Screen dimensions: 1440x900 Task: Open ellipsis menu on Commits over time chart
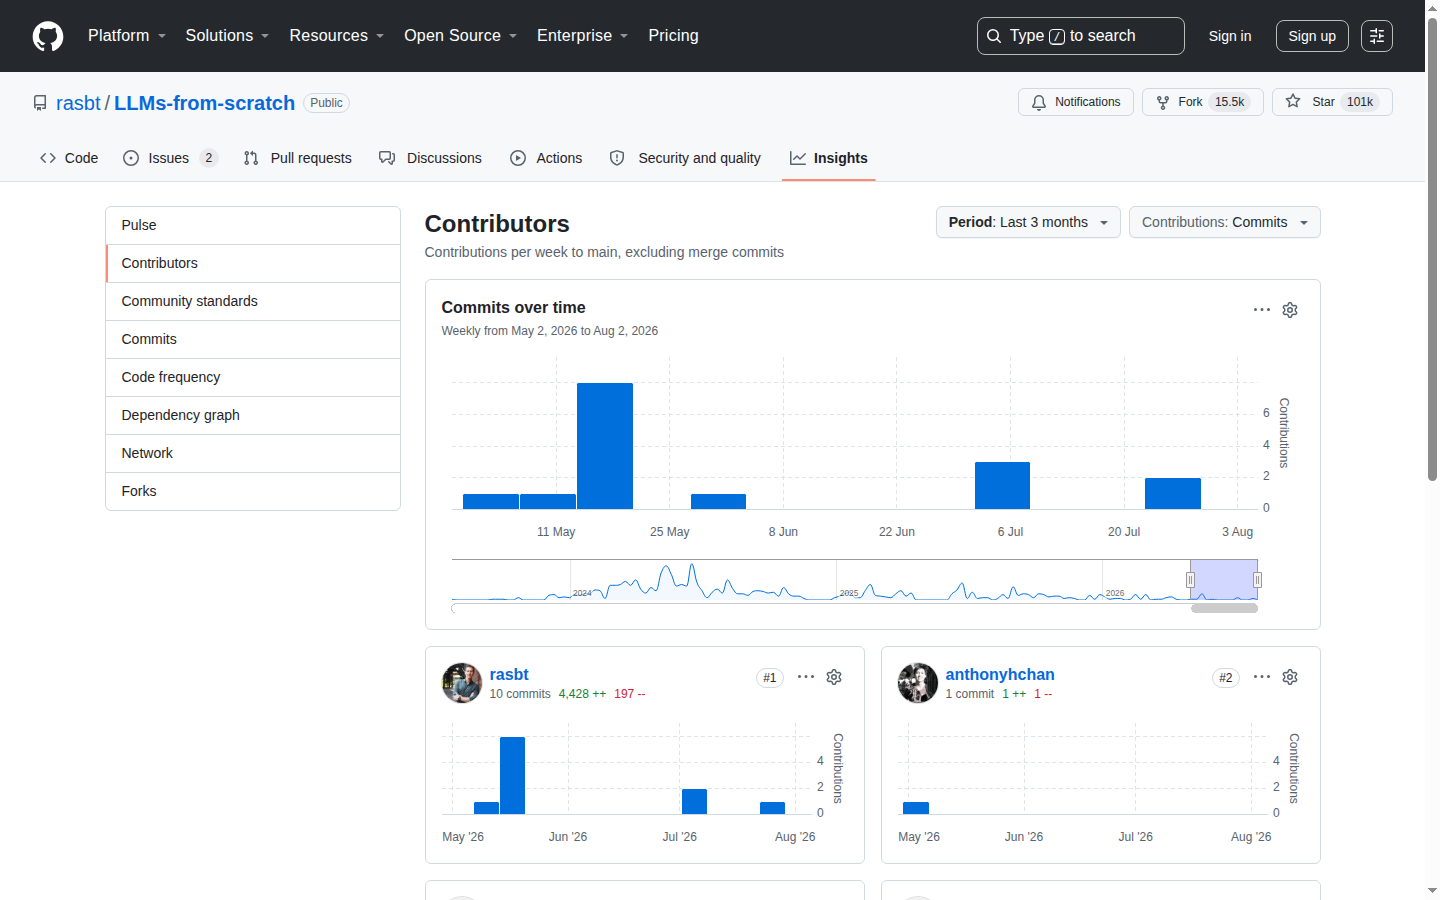pos(1262,310)
